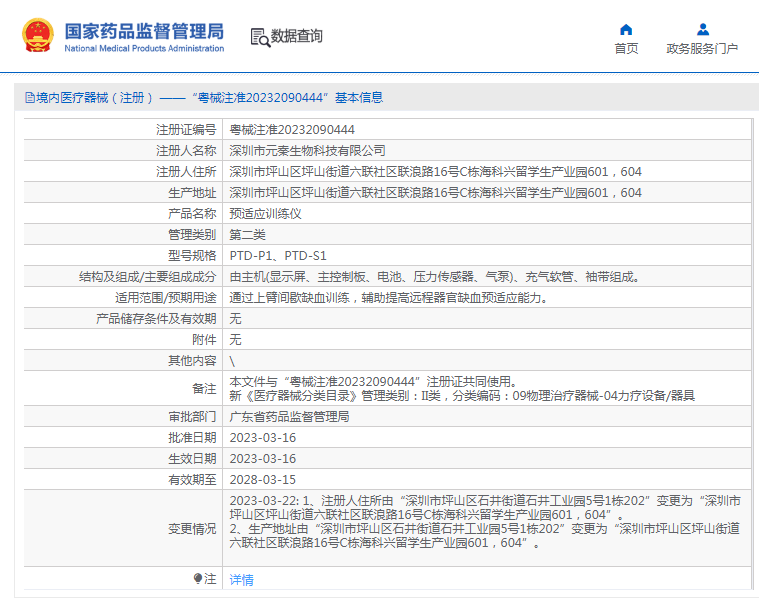This screenshot has width=759, height=602.
Task: Click the 附件 value 无
Action: click(235, 340)
